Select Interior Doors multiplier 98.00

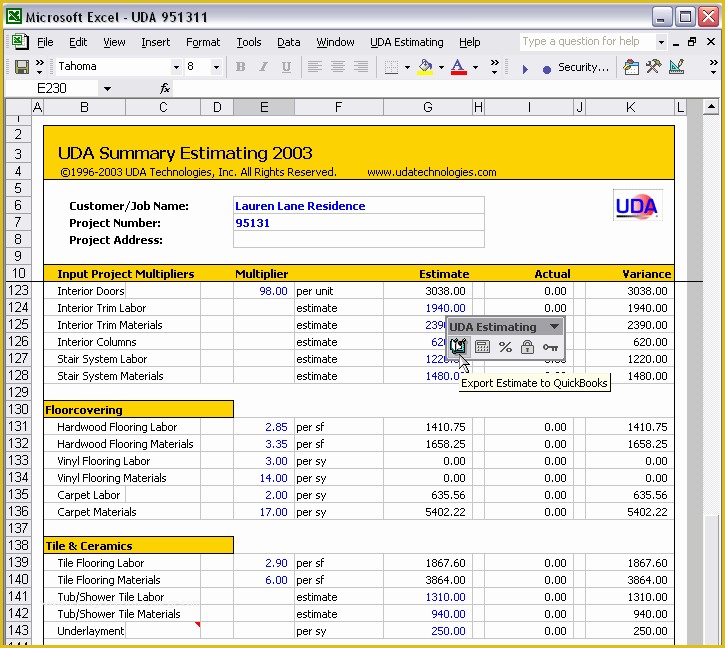tap(264, 291)
